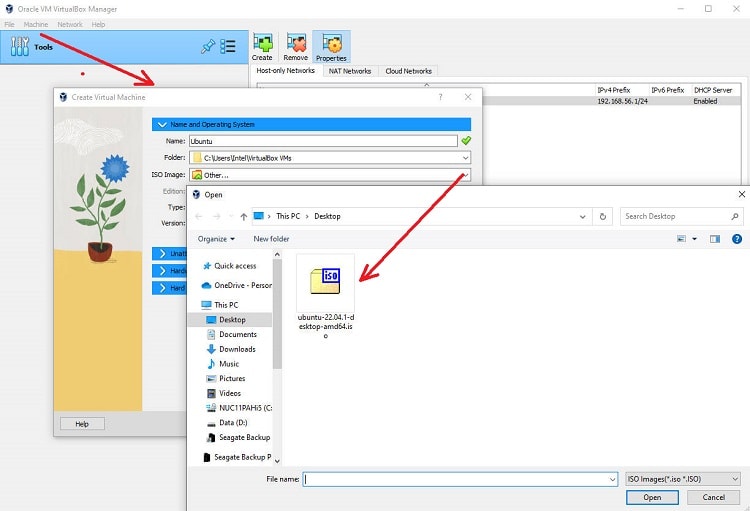
Task: Open the Properties toolbar icon
Action: pyautogui.click(x=331, y=47)
